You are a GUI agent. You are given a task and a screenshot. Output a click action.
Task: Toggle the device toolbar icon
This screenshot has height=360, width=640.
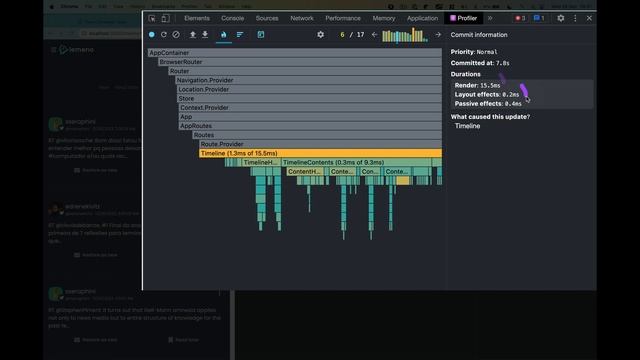pyautogui.click(x=165, y=18)
